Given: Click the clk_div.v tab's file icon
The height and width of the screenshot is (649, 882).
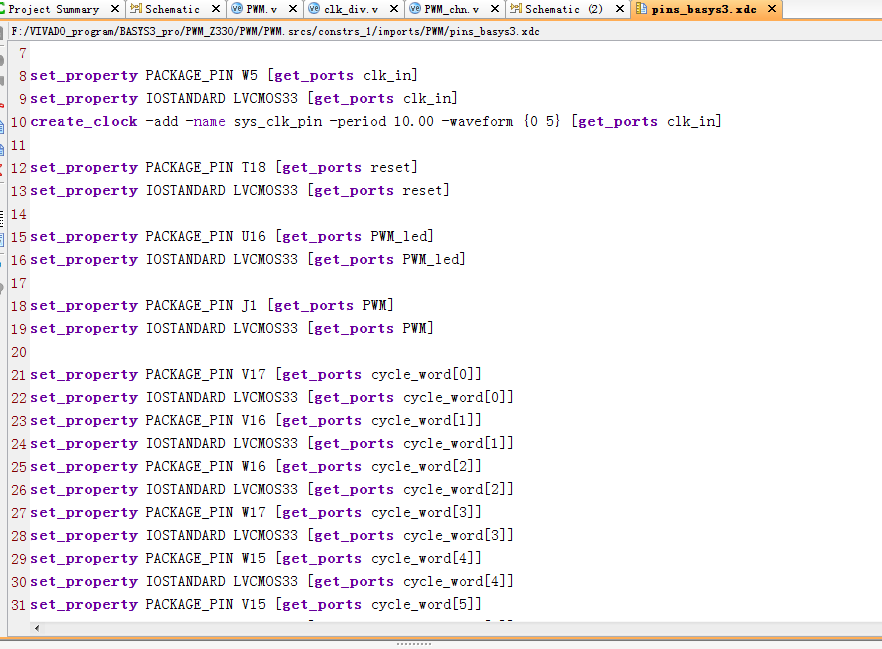Looking at the screenshot, I should [x=314, y=9].
